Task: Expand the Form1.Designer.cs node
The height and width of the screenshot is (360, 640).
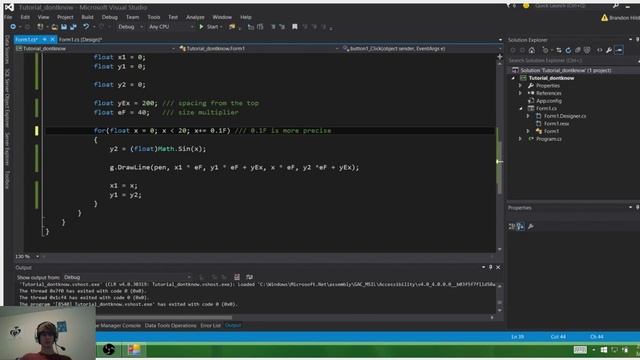Action: (x=528, y=116)
